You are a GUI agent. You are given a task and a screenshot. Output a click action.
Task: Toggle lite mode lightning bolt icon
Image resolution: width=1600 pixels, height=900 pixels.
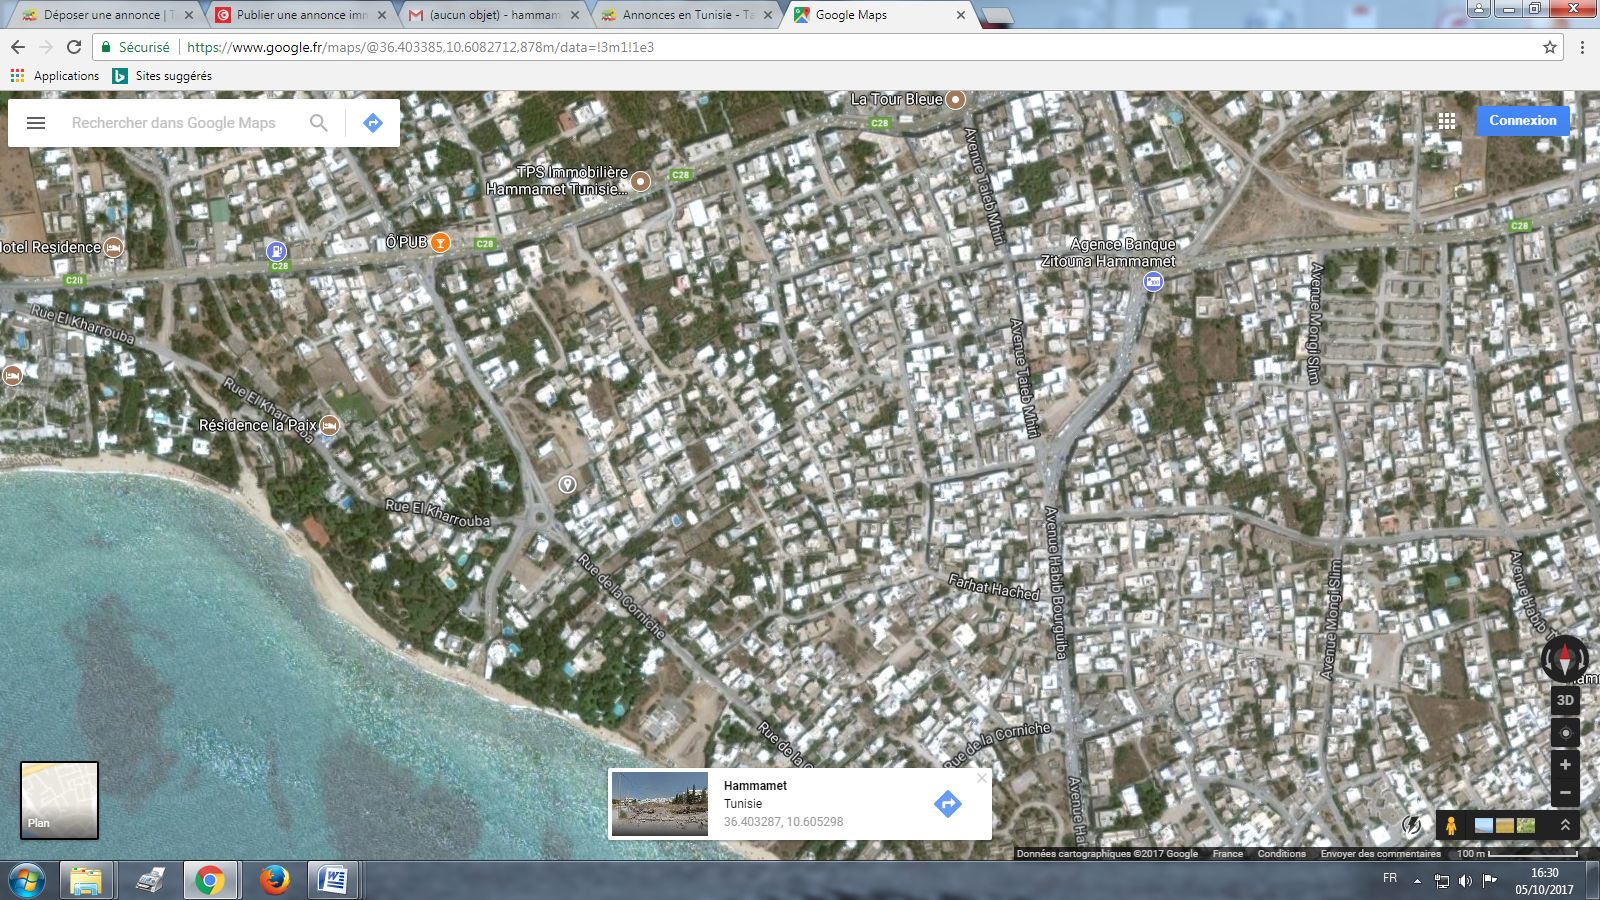[x=1411, y=826]
